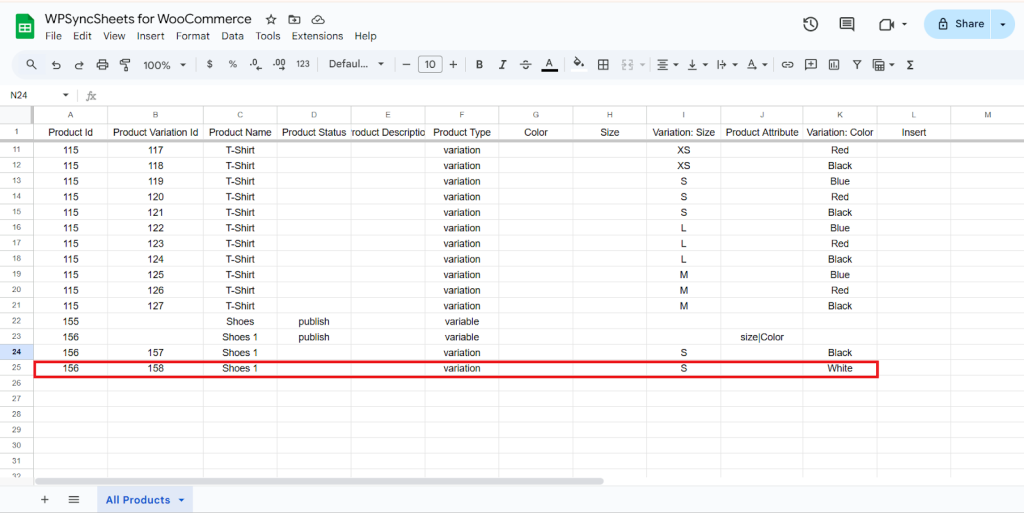Pick a cell fill color
Screen dimensions: 1024x513
579,65
